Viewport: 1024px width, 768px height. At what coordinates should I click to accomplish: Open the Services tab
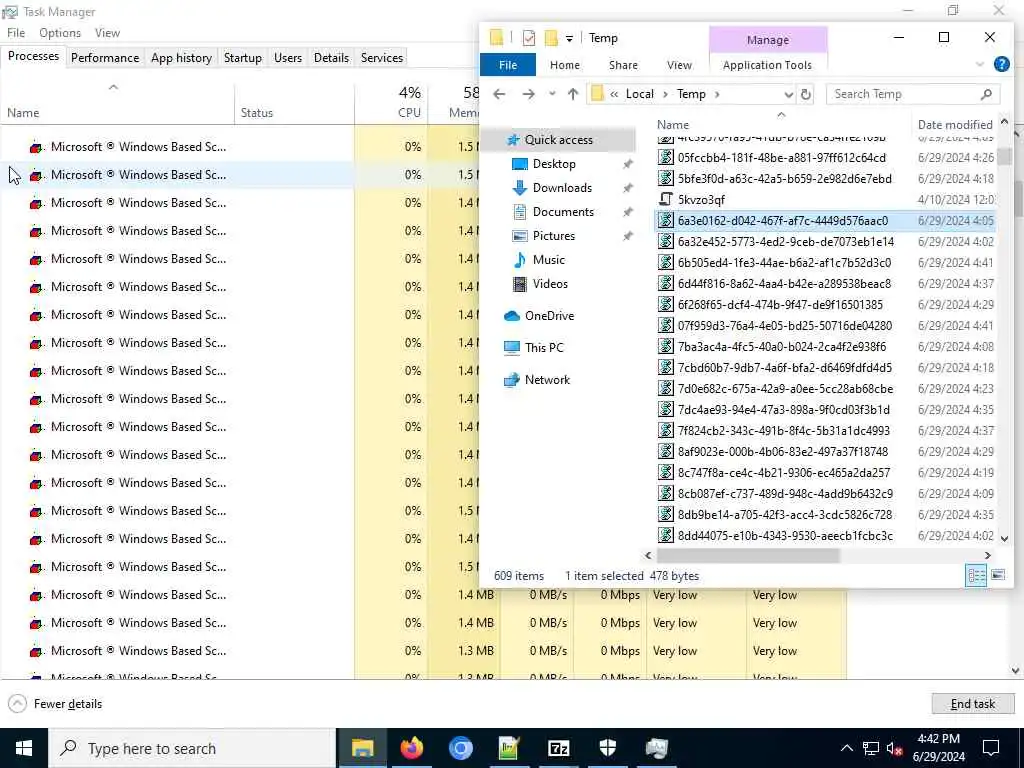coord(381,57)
